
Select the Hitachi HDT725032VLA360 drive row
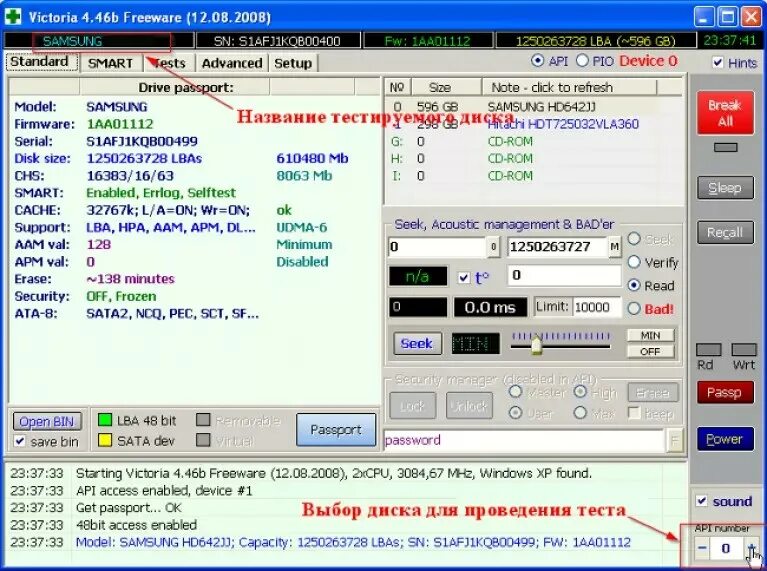pyautogui.click(x=533, y=124)
